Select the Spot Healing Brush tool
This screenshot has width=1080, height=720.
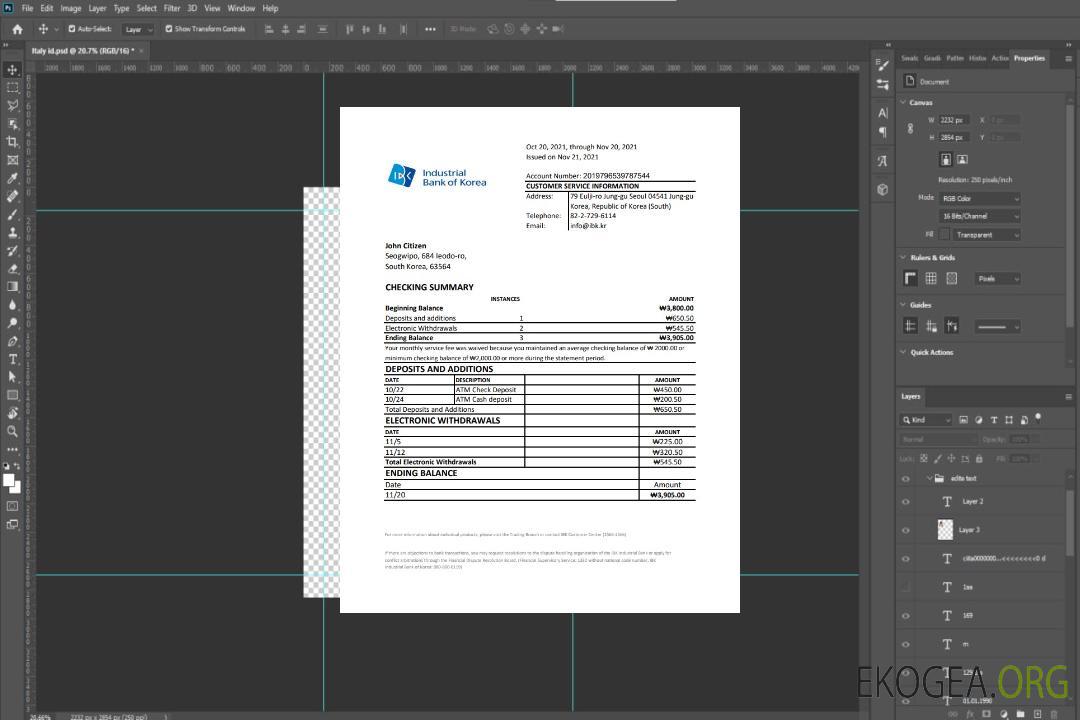click(x=12, y=196)
